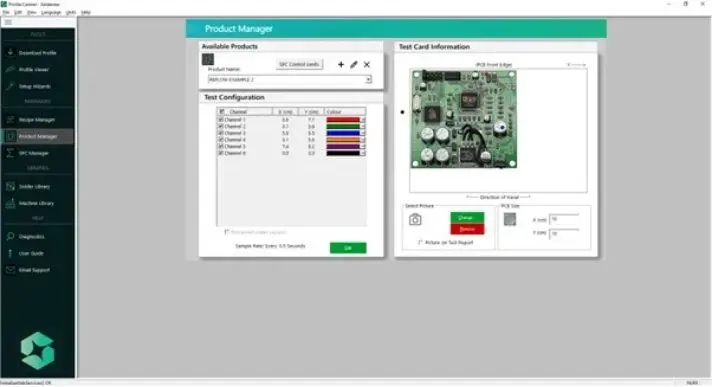Open Channel 5 colour dropdown arrow

[x=363, y=146]
